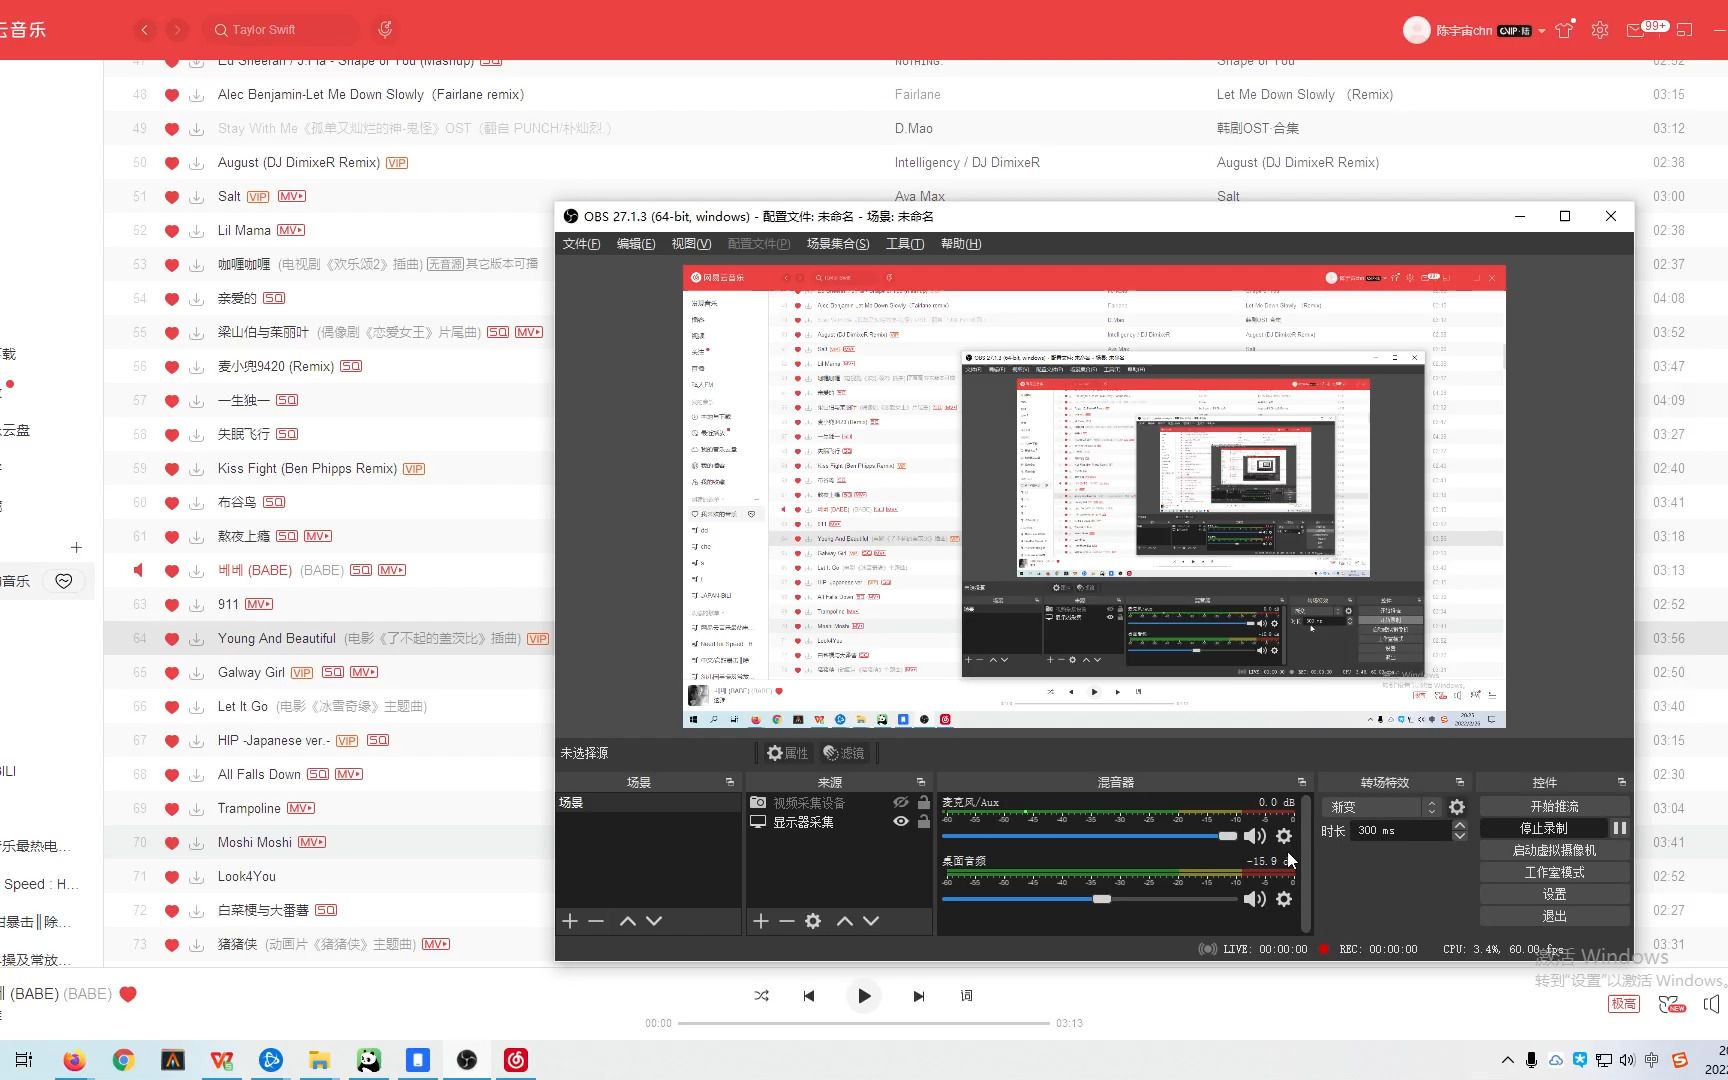Image resolution: width=1728 pixels, height=1080 pixels.
Task: Show hidden system tray icons
Action: pos(1508,1060)
